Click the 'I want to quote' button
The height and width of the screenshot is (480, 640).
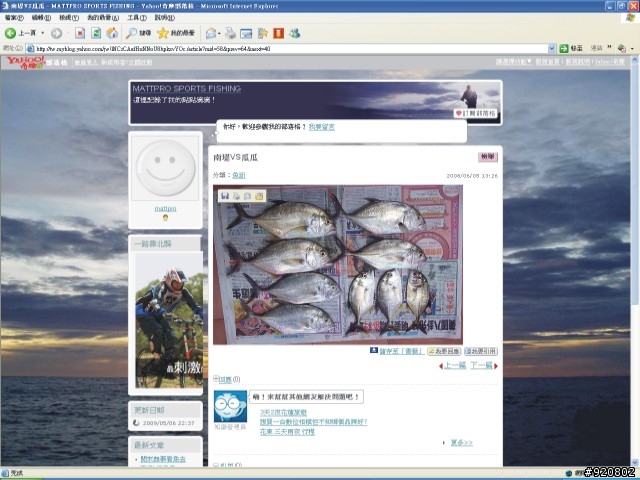click(481, 351)
